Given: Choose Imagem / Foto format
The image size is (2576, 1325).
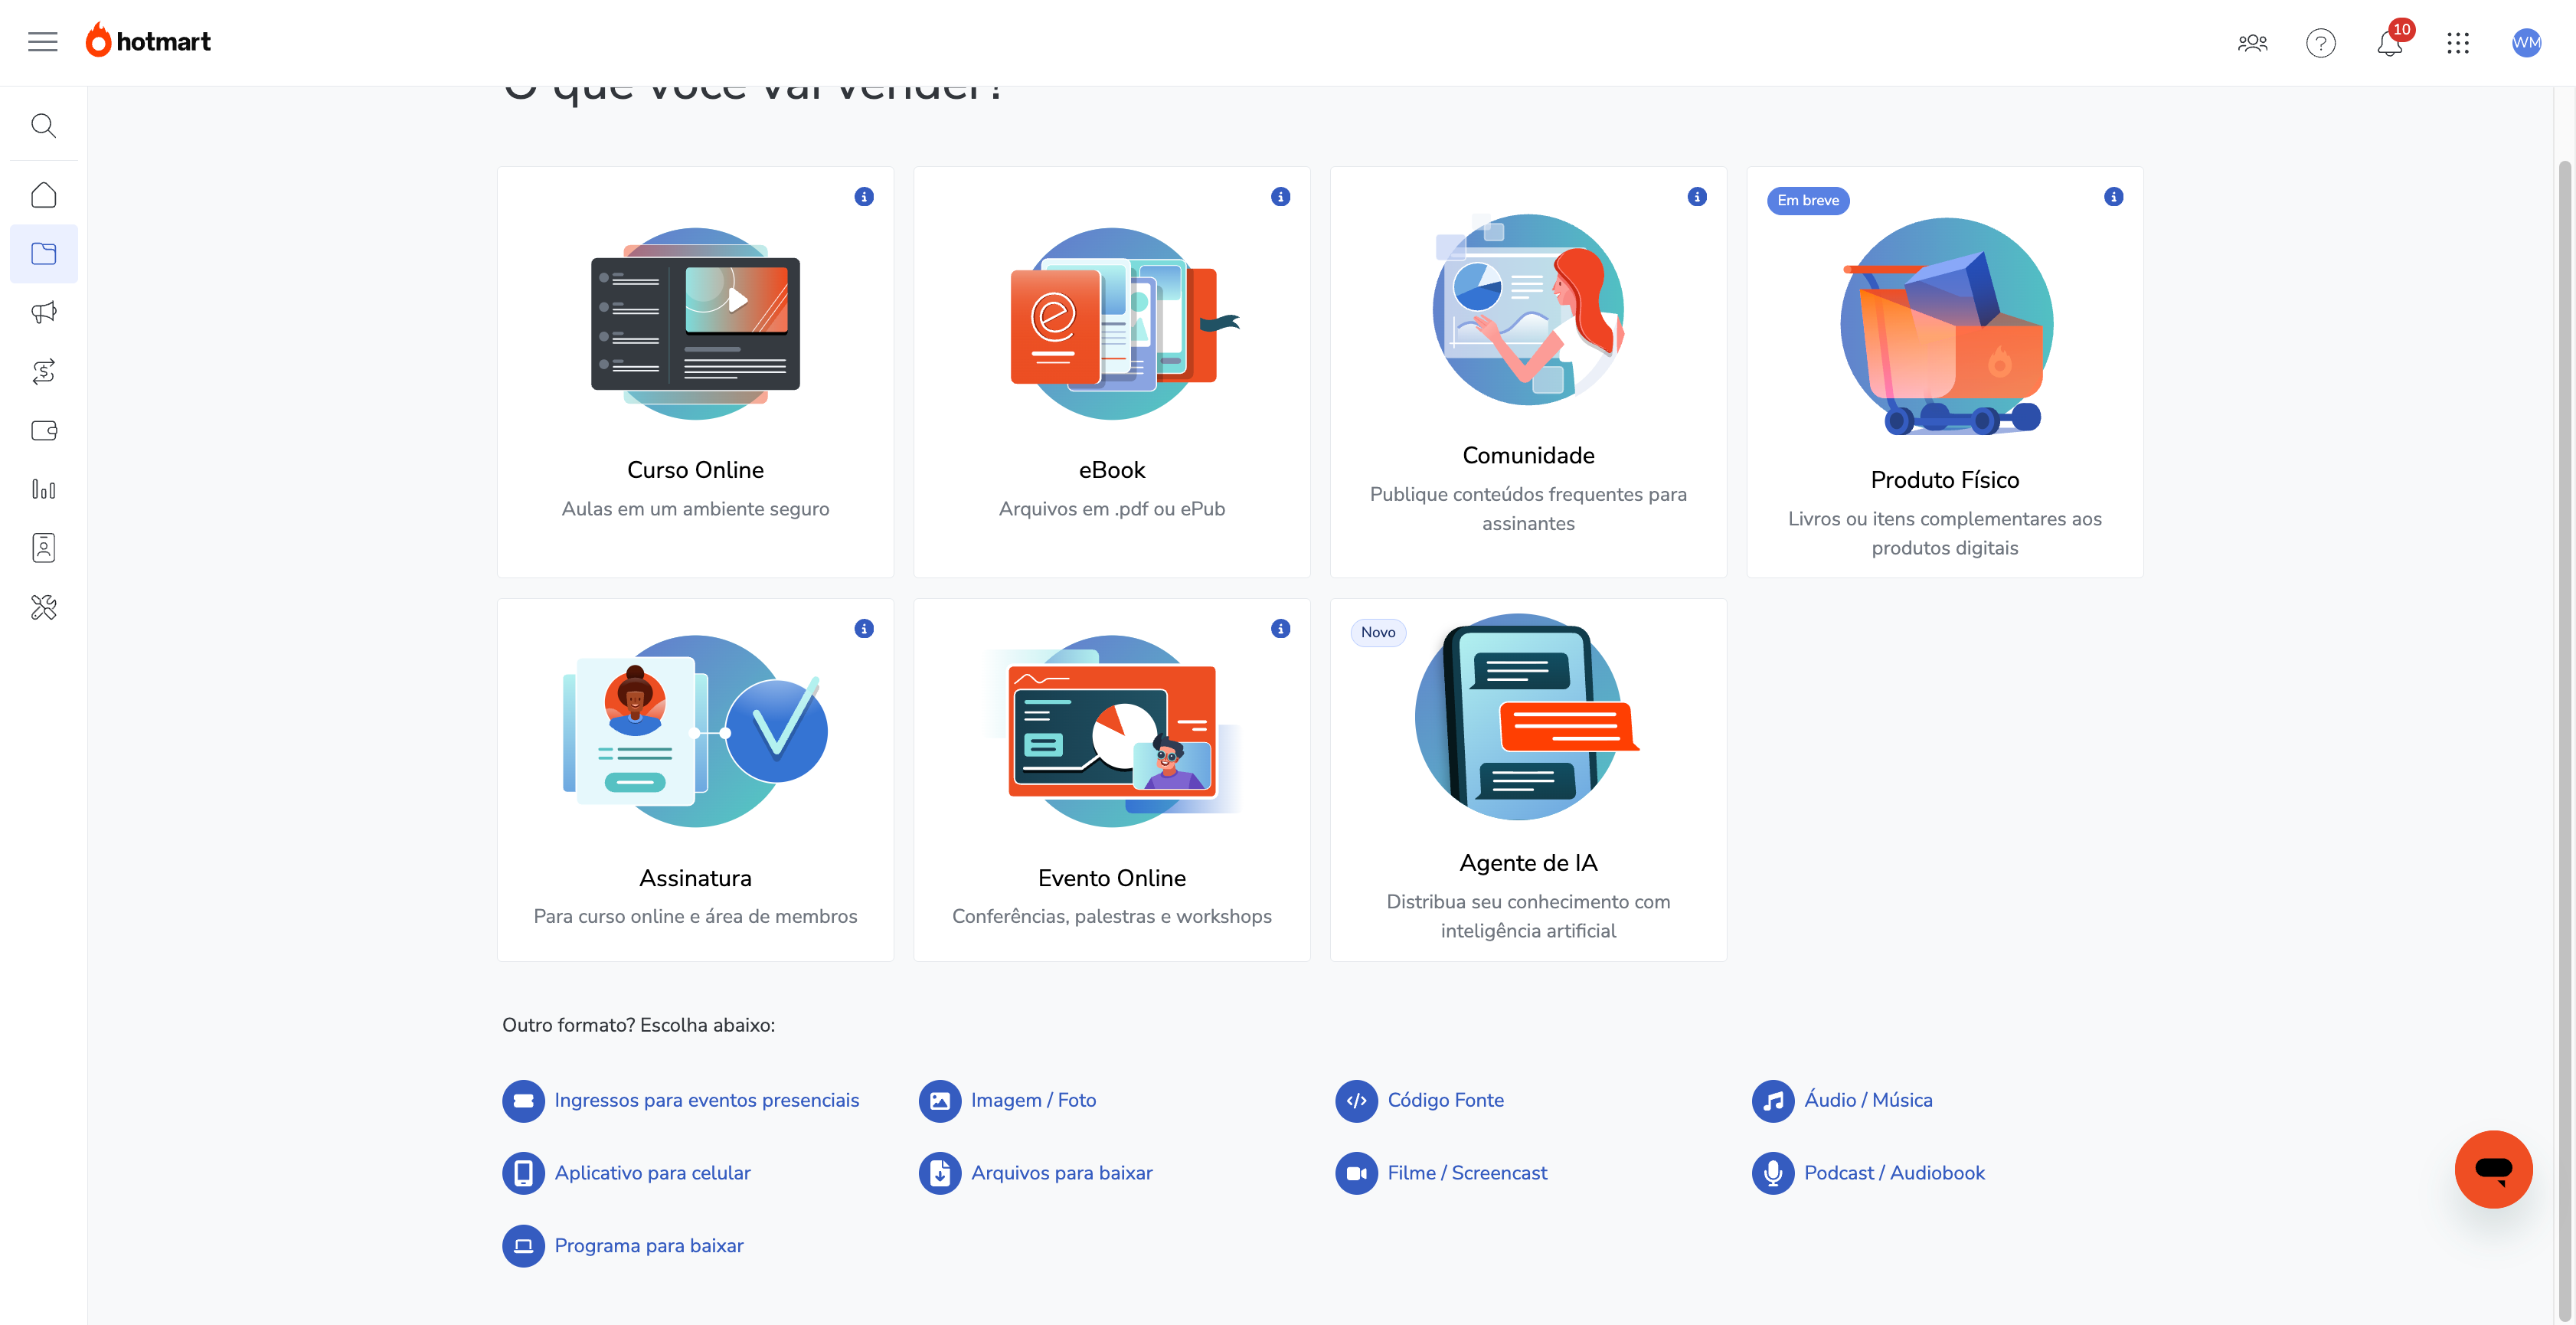Looking at the screenshot, I should point(1008,1101).
